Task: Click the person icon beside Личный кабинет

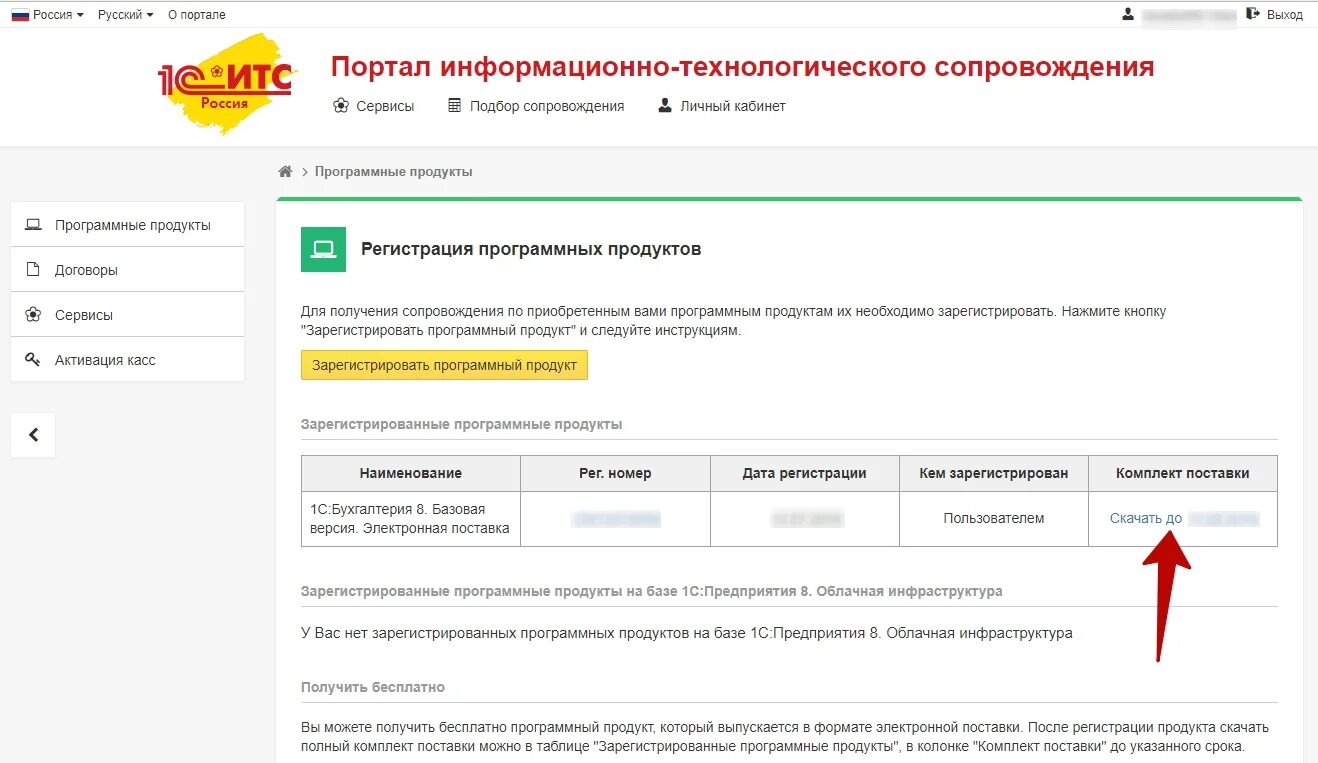Action: [665, 105]
